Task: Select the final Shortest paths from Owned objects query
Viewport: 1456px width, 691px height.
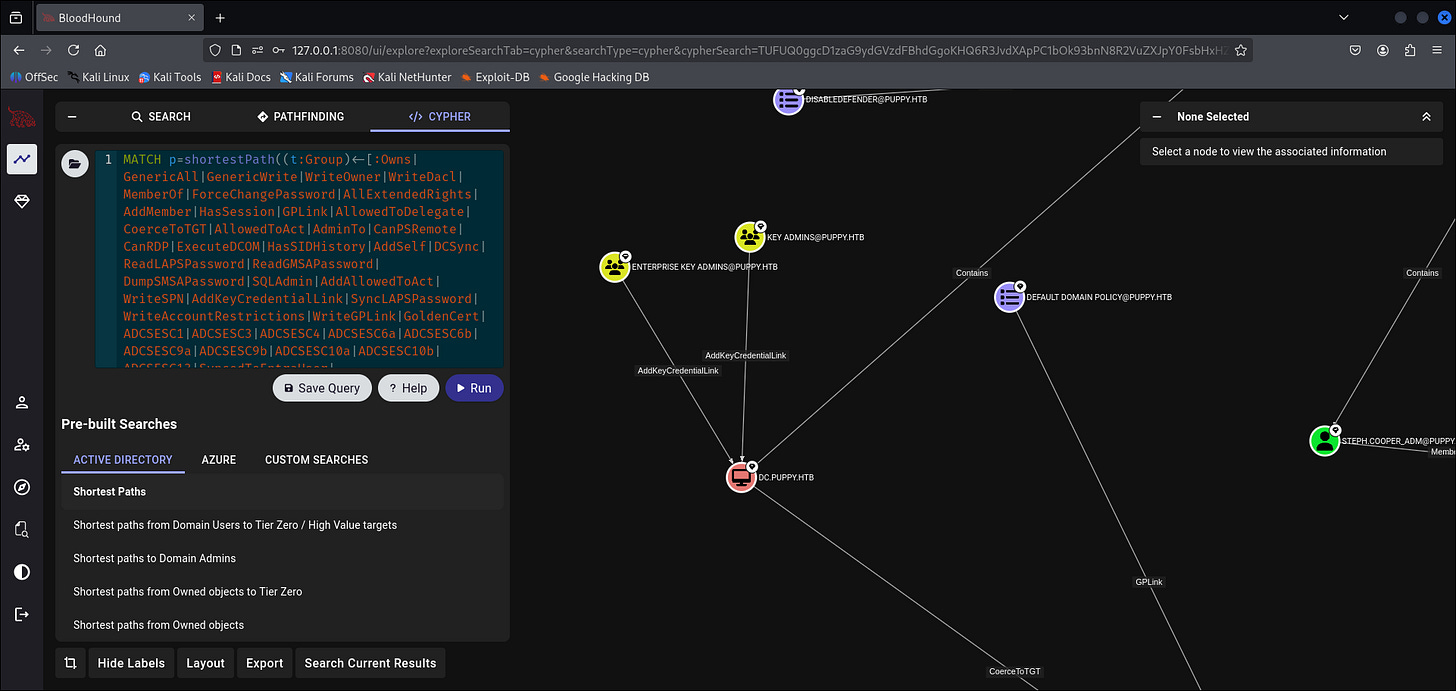Action: coord(159,625)
